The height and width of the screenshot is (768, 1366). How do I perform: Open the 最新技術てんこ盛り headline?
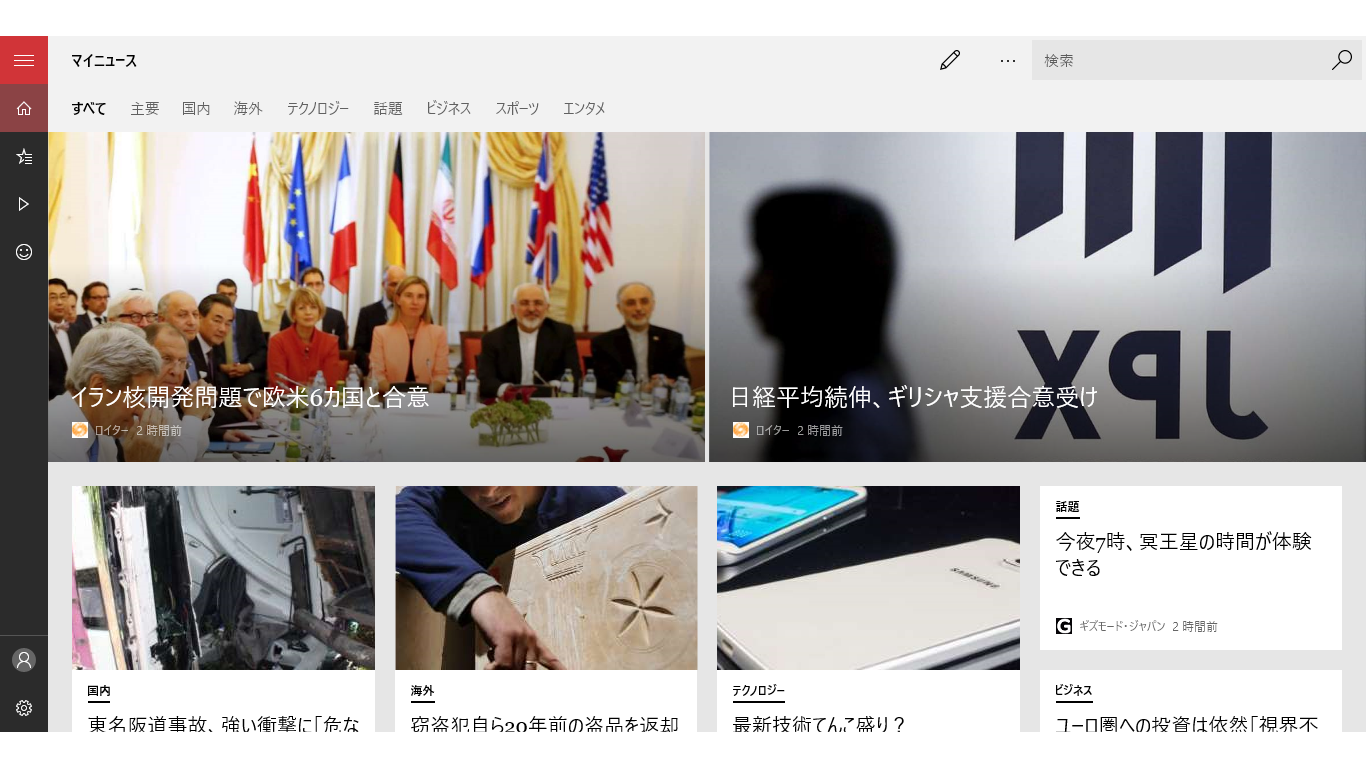819,722
